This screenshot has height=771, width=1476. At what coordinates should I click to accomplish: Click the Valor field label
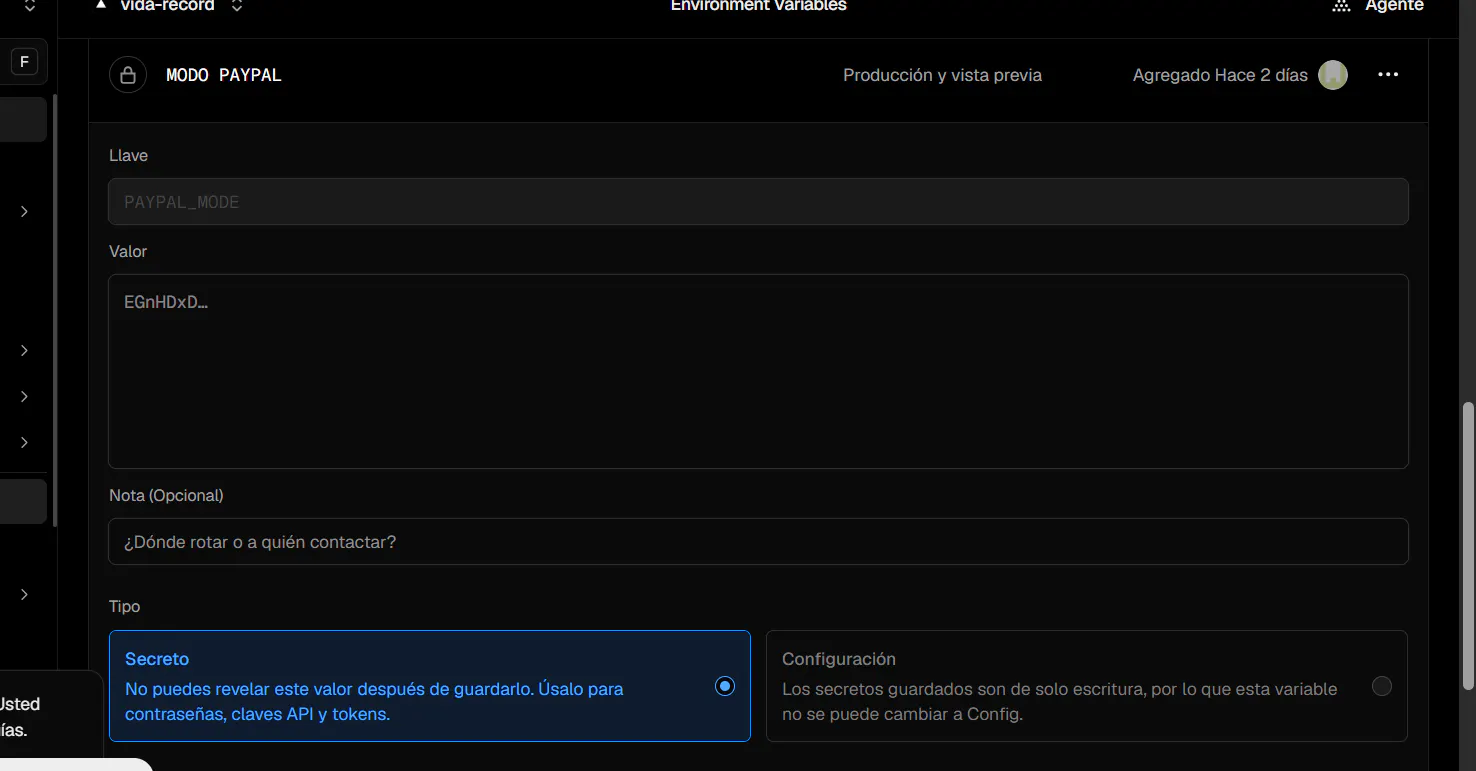(128, 252)
